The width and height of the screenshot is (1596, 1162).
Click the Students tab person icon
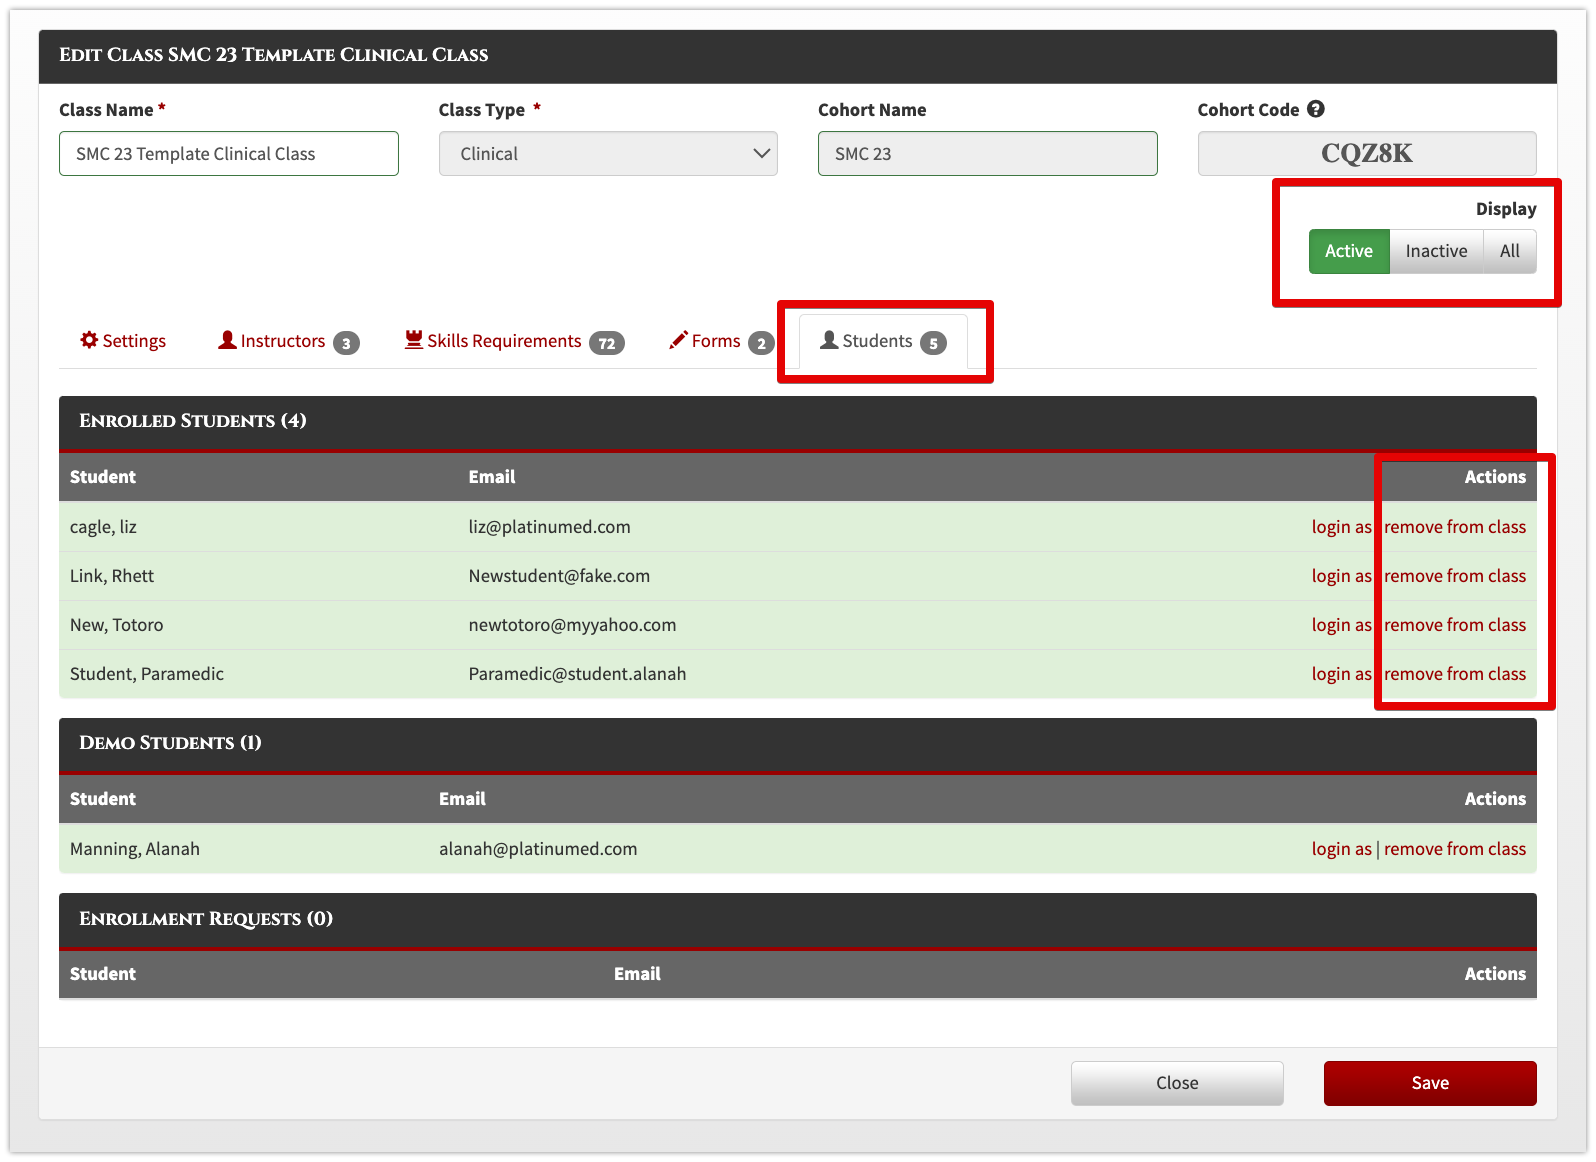(x=828, y=340)
